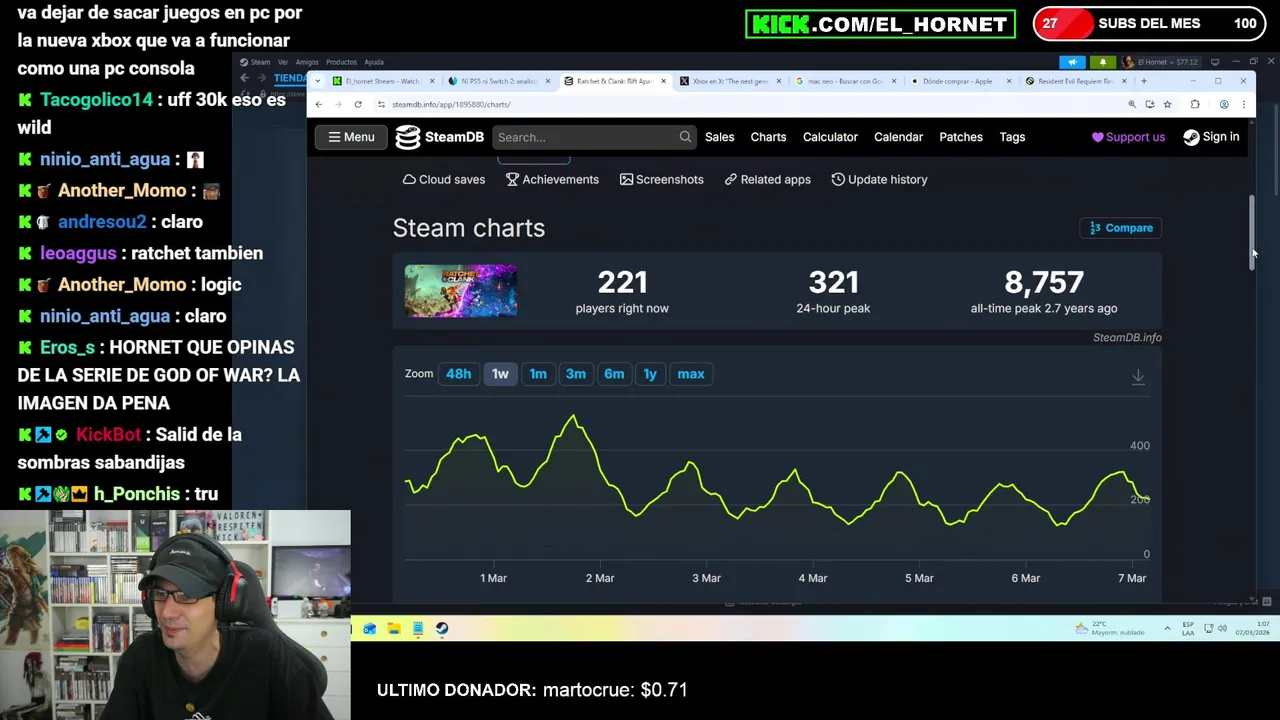Viewport: 1280px width, 720px height.
Task: Set chart zoom to 6m
Action: pos(614,374)
